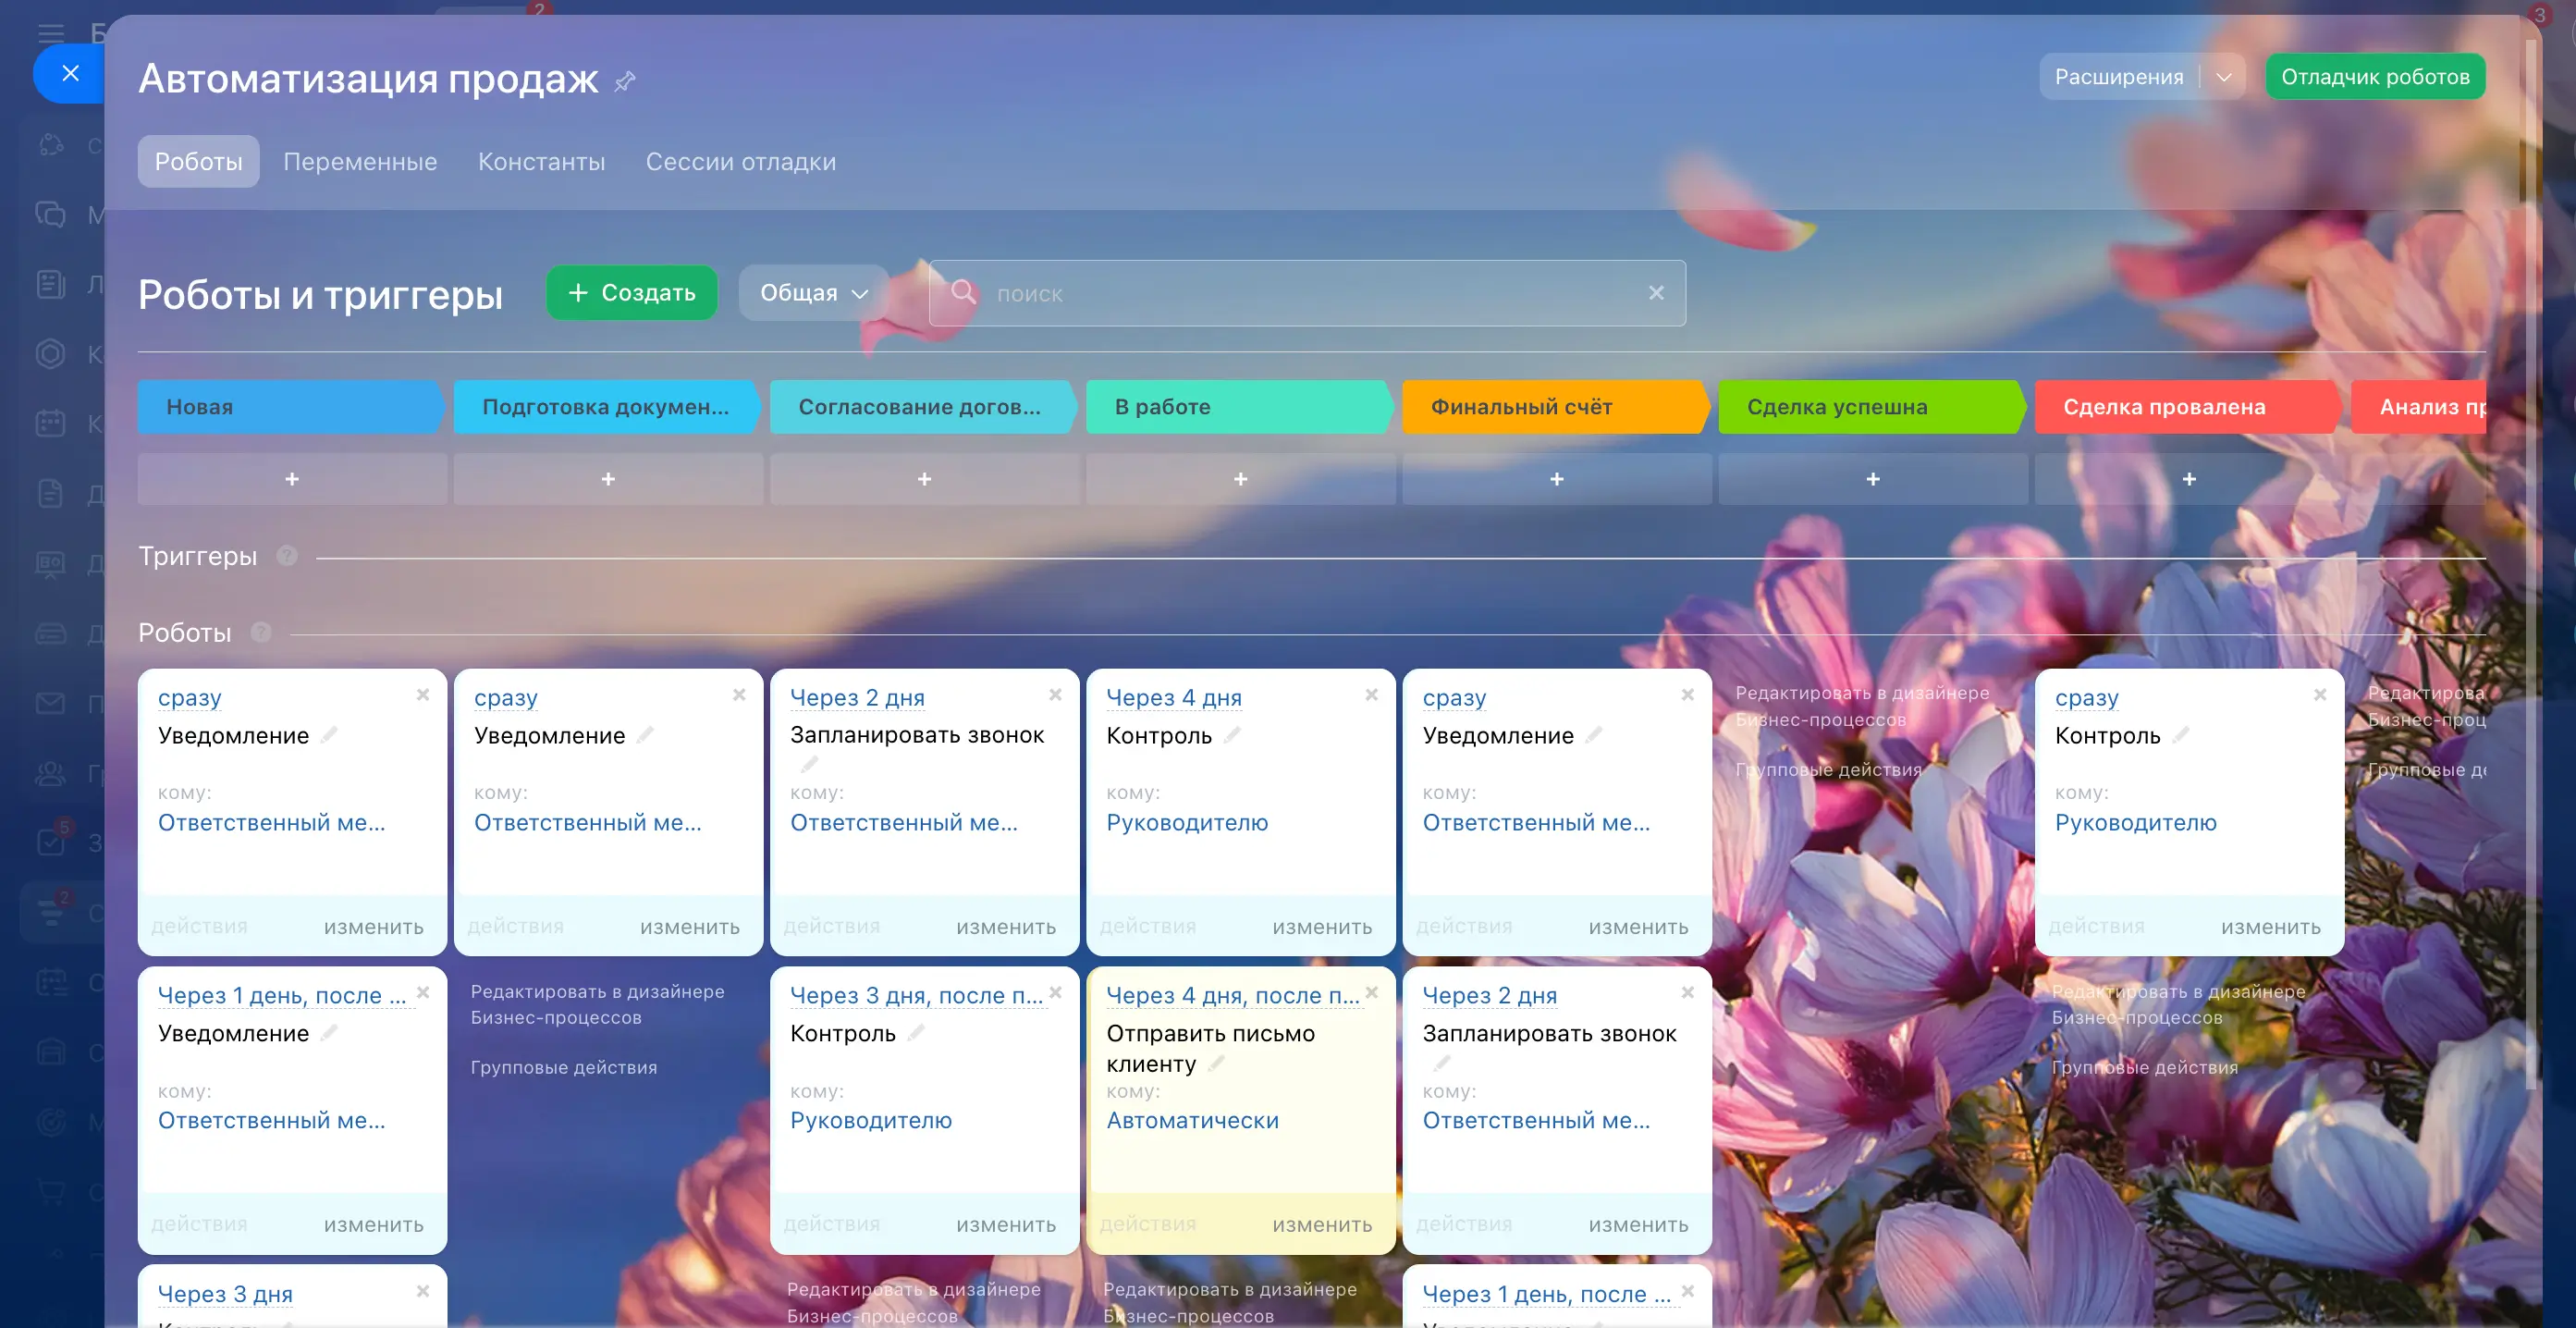Click the help icon next to Триггеры

click(287, 555)
